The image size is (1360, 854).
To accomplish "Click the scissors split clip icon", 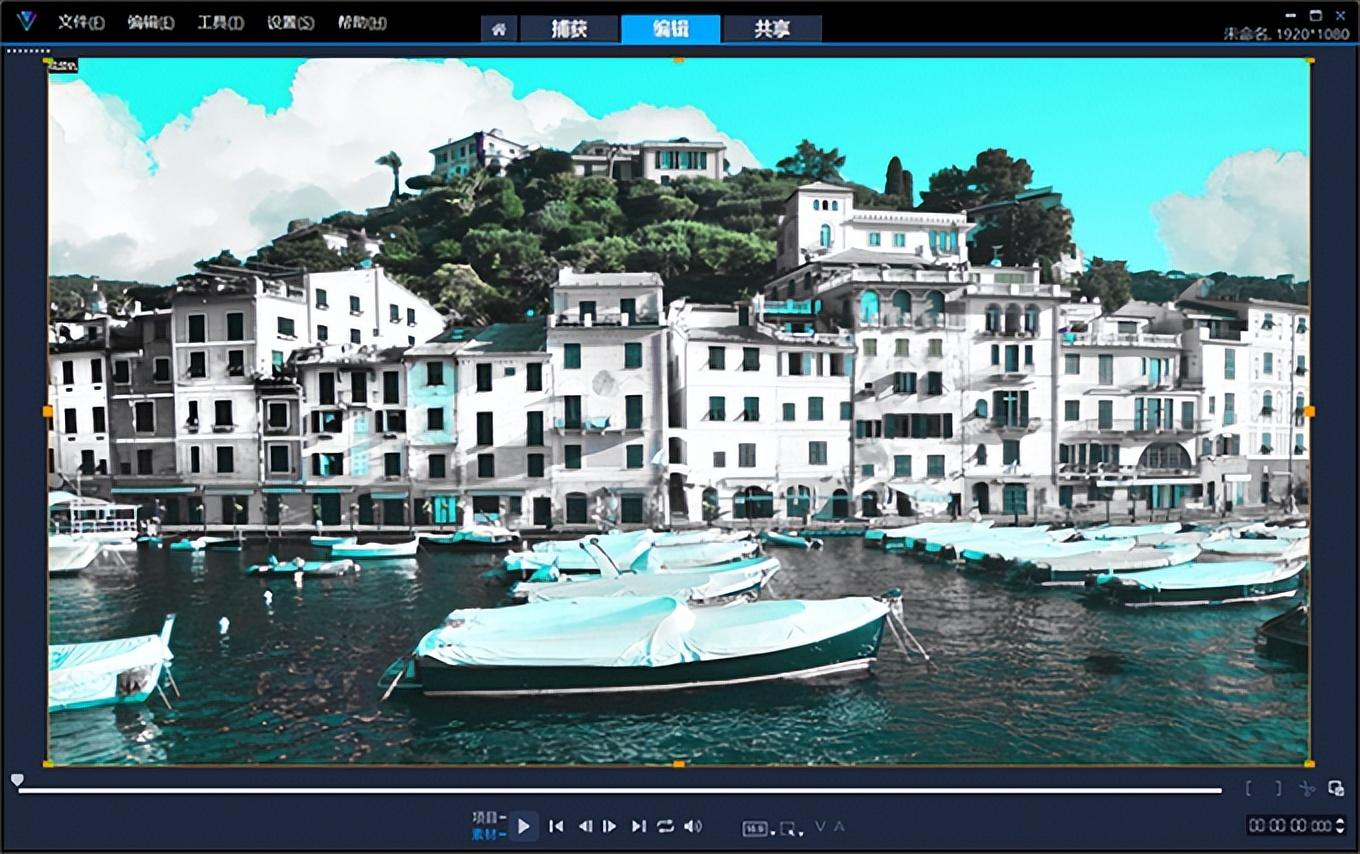I will click(x=1307, y=788).
